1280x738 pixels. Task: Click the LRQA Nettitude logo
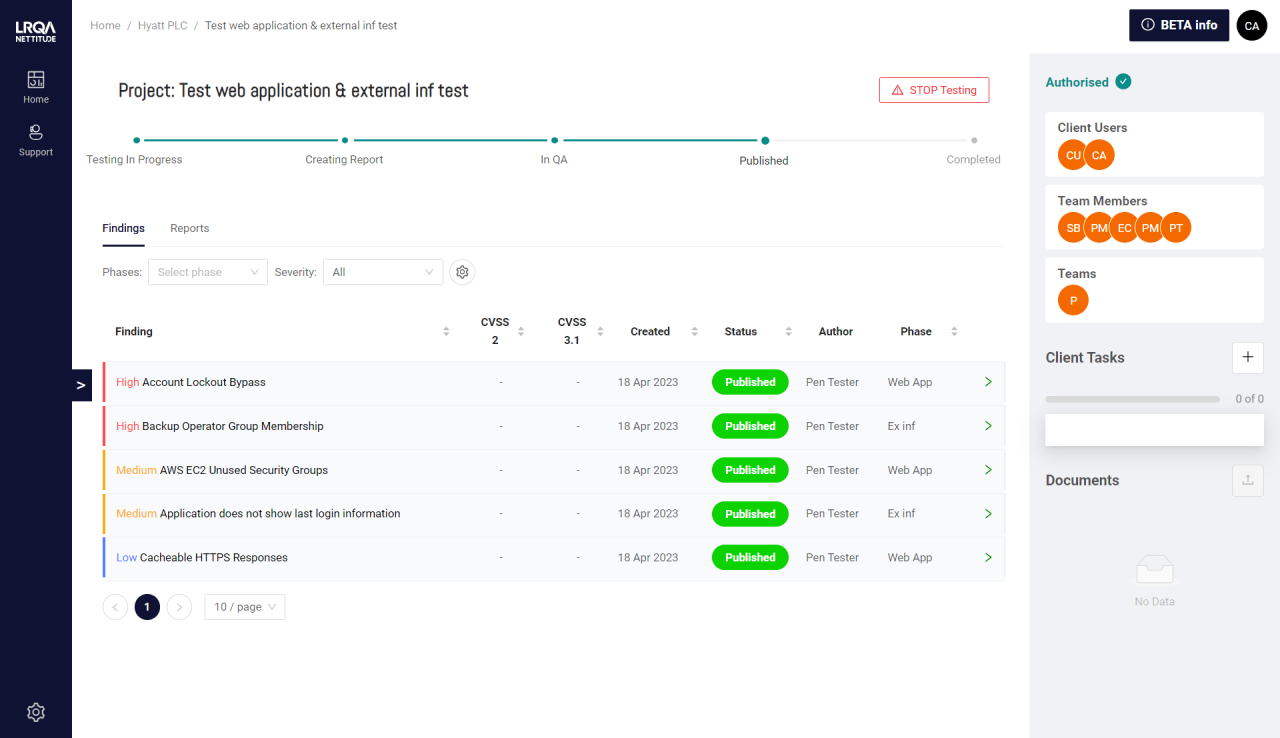click(x=35, y=31)
